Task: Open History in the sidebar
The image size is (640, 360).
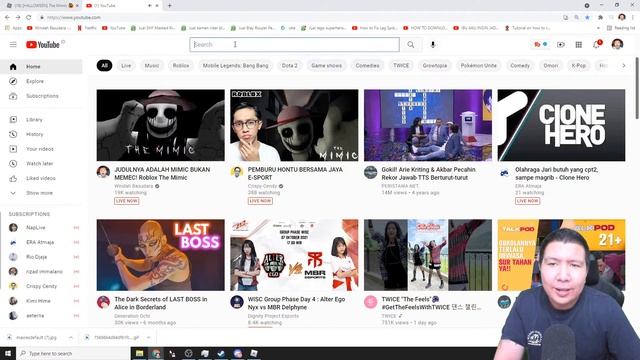Action: tap(41, 134)
